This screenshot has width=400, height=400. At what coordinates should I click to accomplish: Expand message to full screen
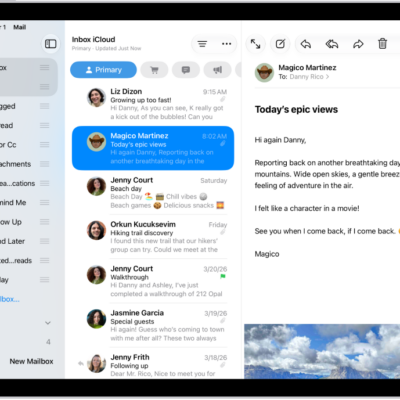pos(256,44)
